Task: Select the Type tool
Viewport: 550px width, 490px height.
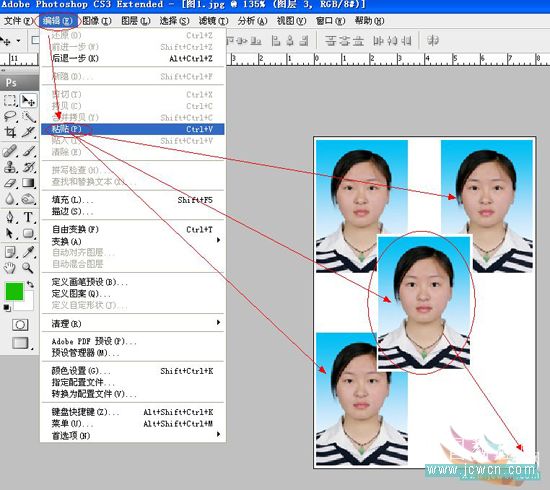Action: [x=28, y=217]
